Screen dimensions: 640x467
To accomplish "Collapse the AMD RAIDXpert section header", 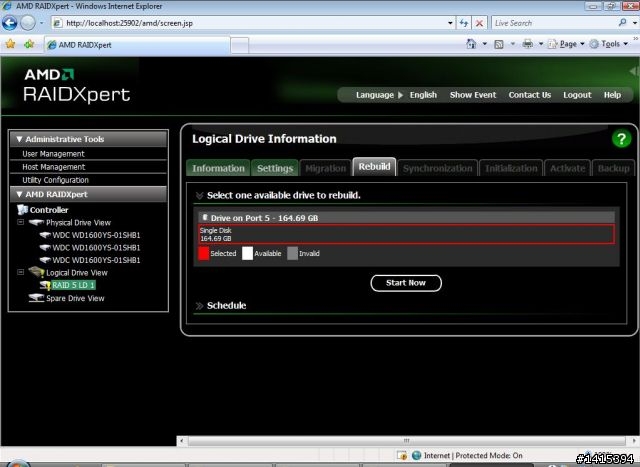I will coord(19,194).
